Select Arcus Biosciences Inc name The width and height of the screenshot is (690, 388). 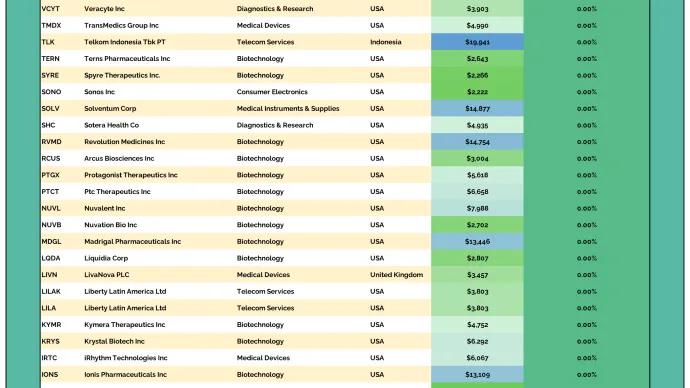coord(119,158)
